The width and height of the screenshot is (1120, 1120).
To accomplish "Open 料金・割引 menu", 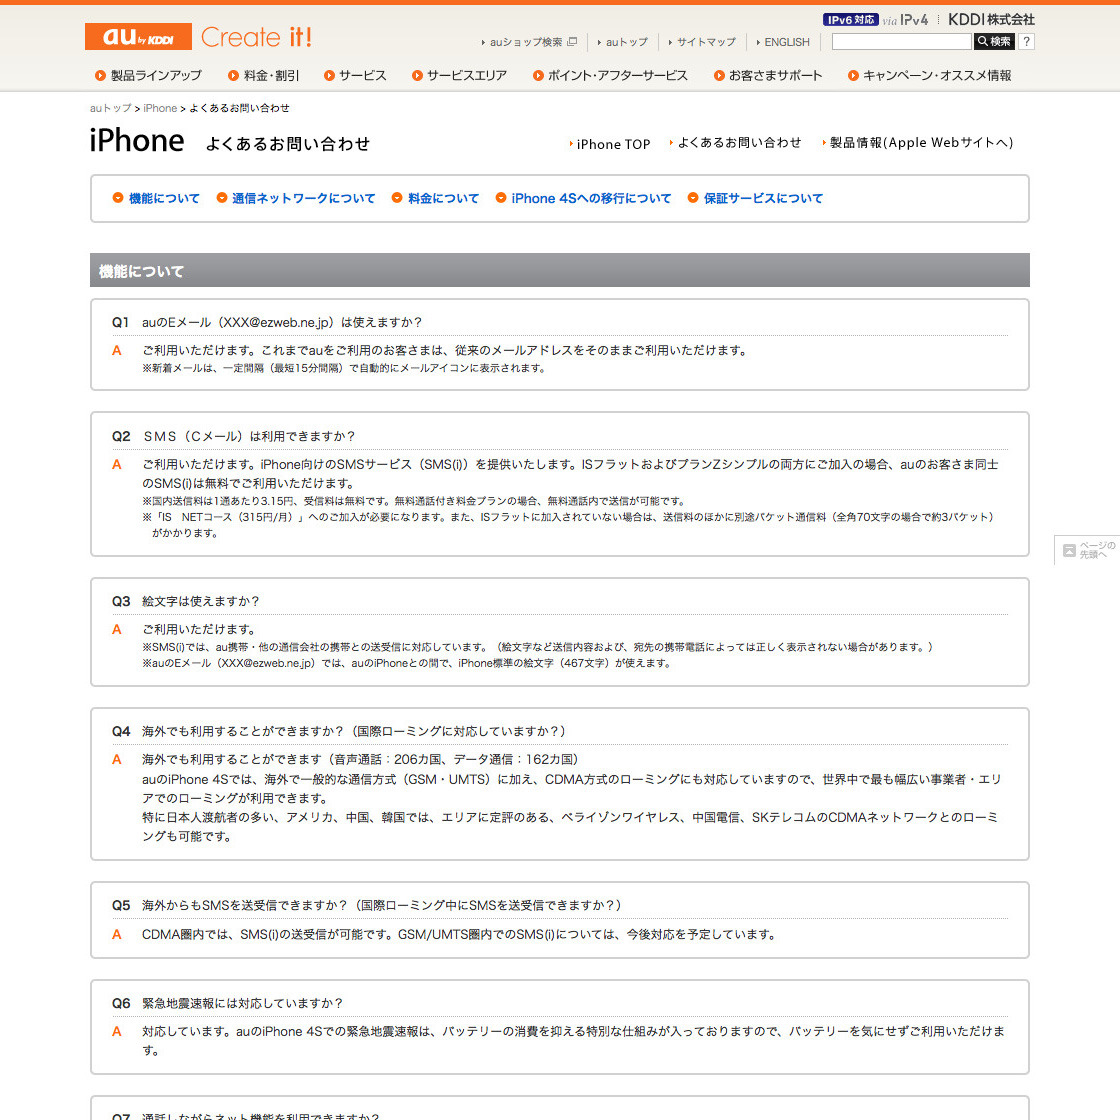I will click(x=271, y=76).
